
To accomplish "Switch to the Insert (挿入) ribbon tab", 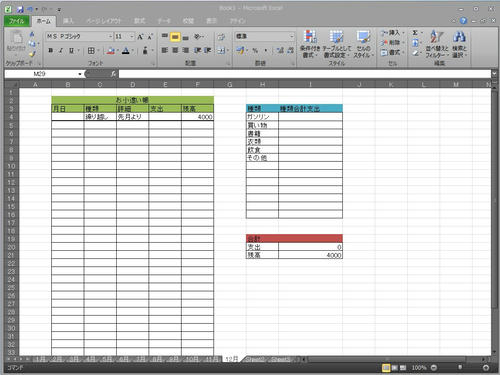I will click(x=68, y=21).
